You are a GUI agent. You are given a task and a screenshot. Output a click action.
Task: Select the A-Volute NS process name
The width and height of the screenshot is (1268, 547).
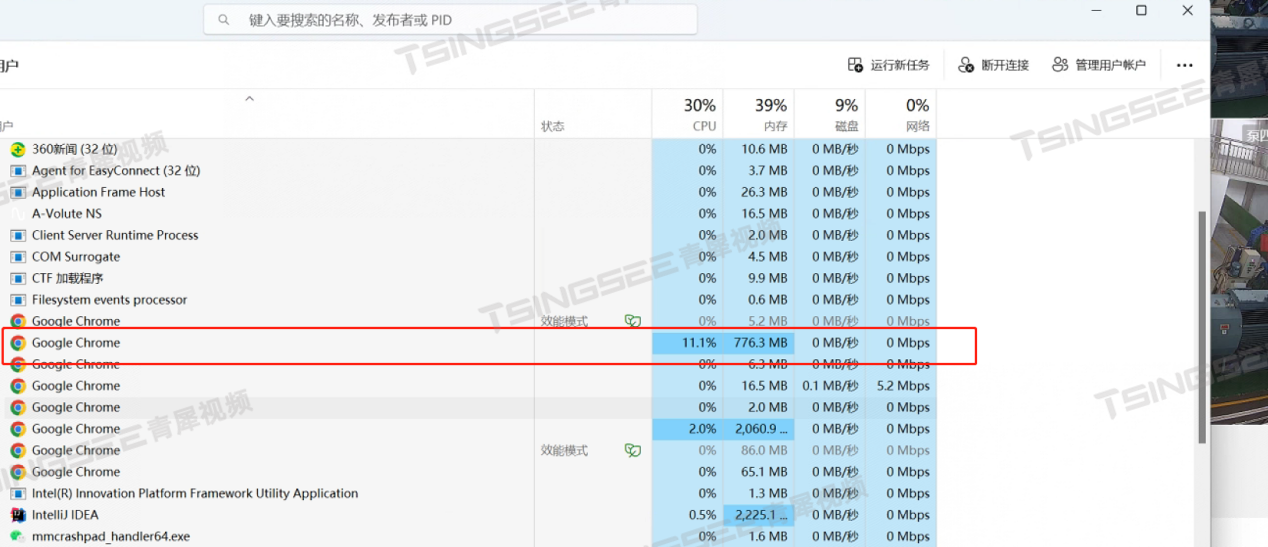coord(66,213)
